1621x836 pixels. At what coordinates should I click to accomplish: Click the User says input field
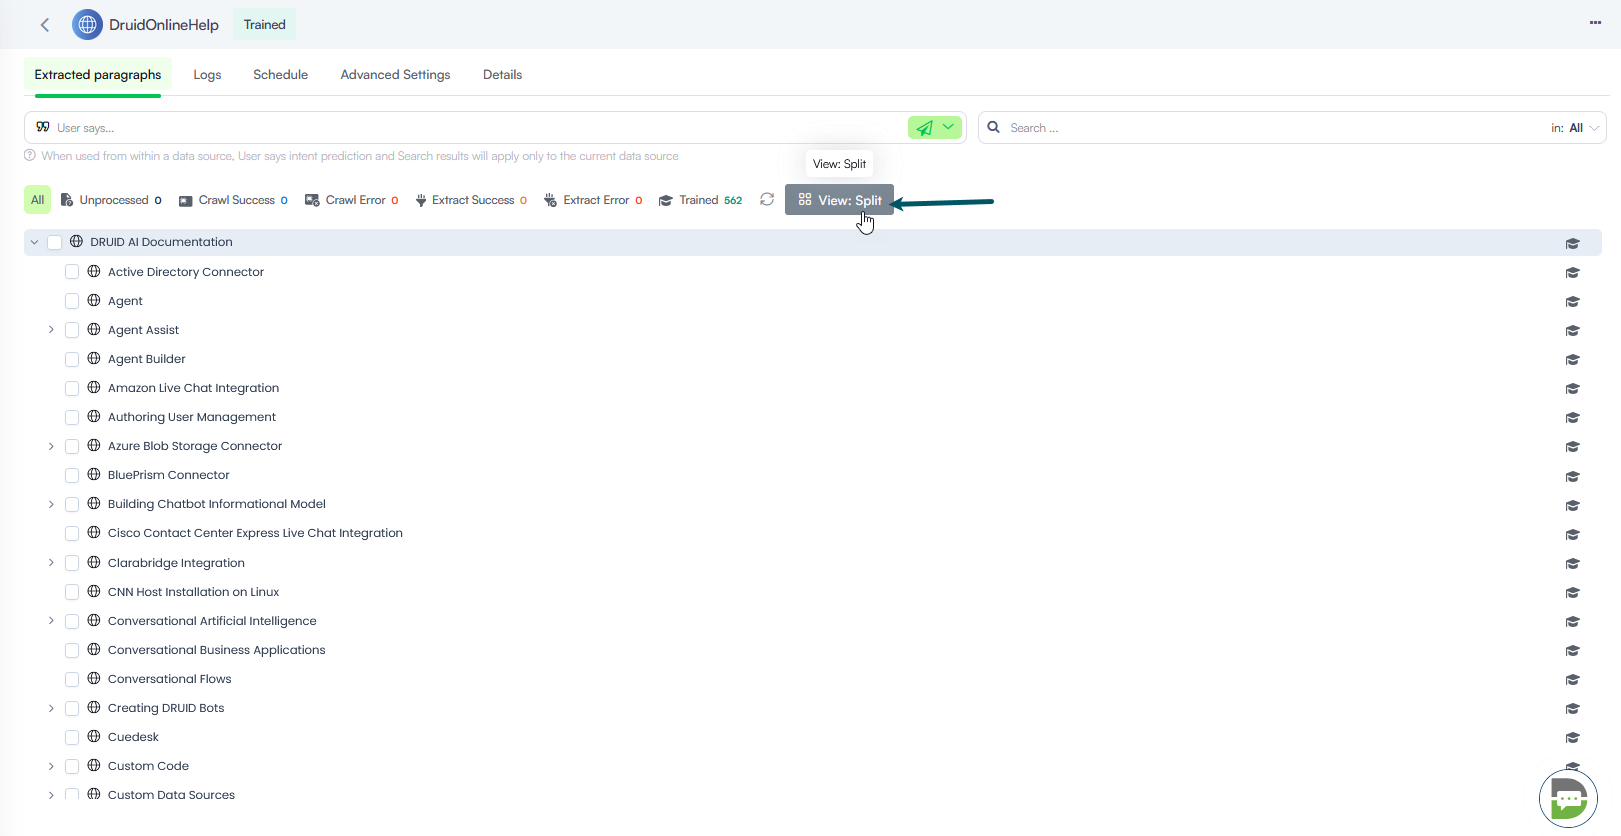pyautogui.click(x=478, y=128)
